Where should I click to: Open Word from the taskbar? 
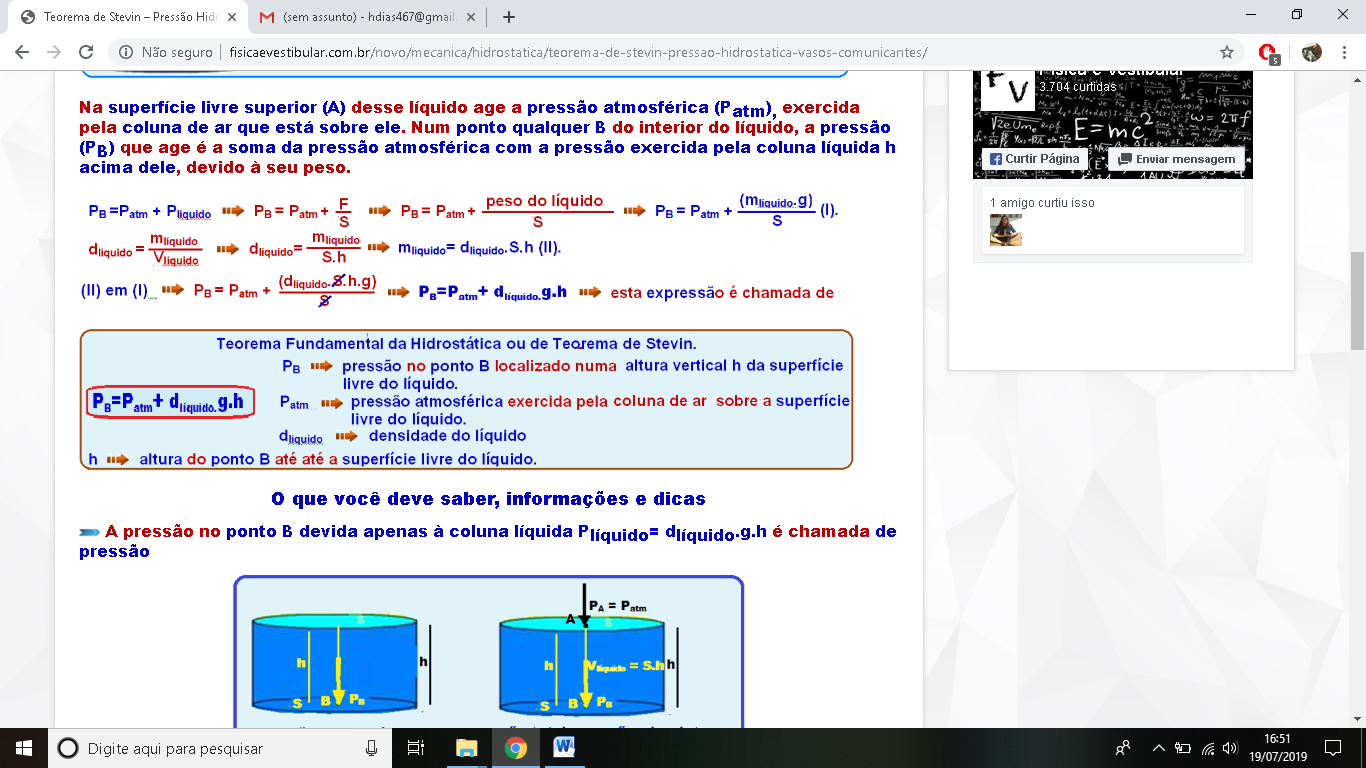point(563,748)
